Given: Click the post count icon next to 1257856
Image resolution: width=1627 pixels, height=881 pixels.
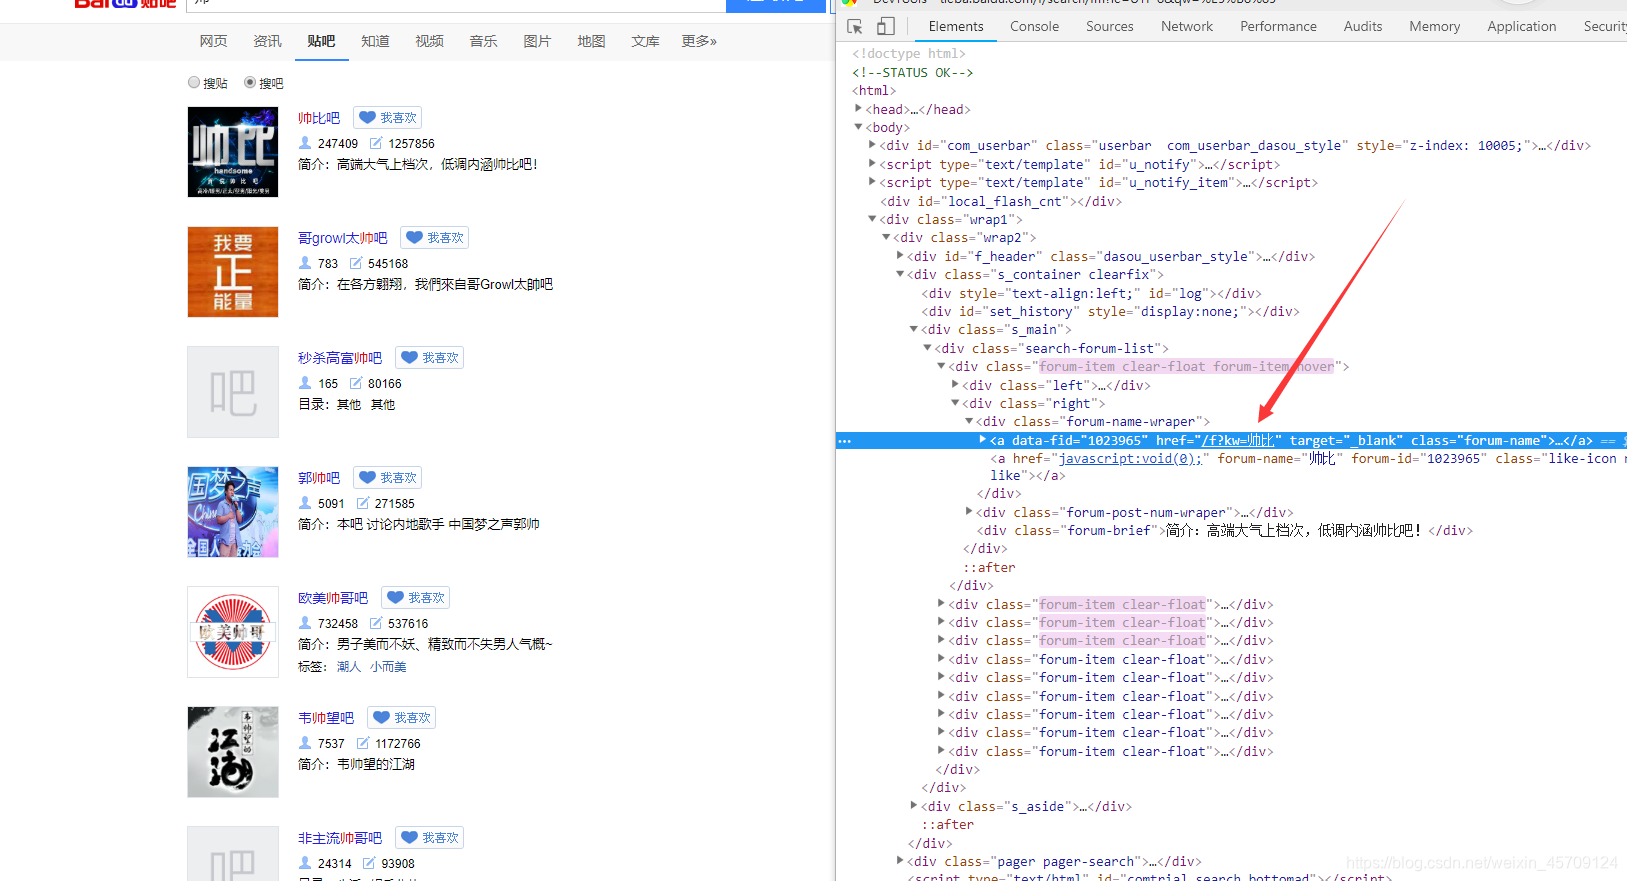Looking at the screenshot, I should 376,143.
